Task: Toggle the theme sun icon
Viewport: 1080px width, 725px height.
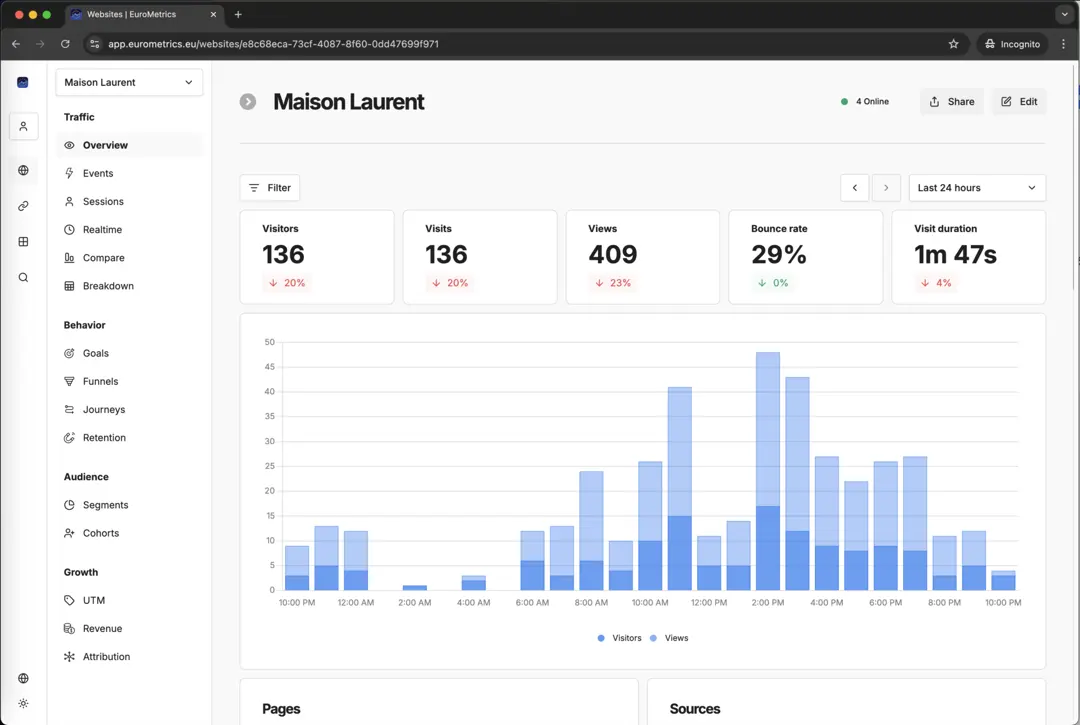Action: click(23, 704)
